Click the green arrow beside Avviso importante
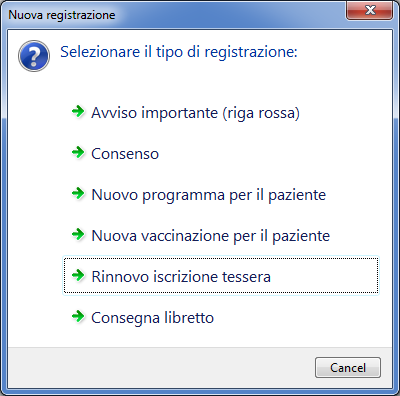 click(x=78, y=111)
